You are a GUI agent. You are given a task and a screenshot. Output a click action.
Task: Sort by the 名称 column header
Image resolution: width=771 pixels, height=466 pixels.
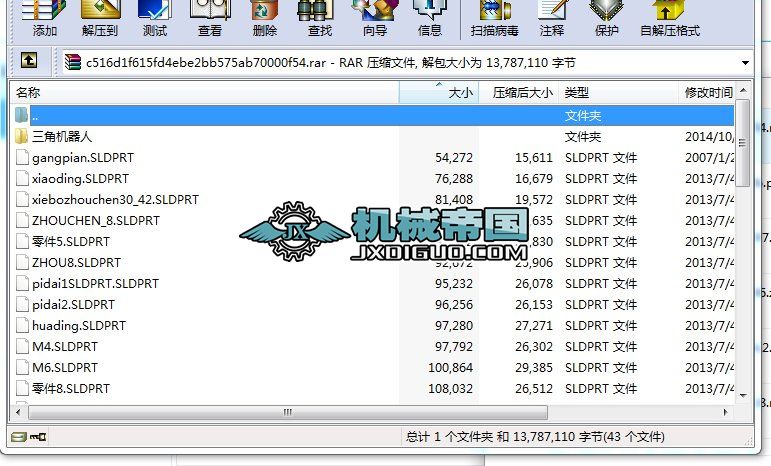[x=205, y=92]
